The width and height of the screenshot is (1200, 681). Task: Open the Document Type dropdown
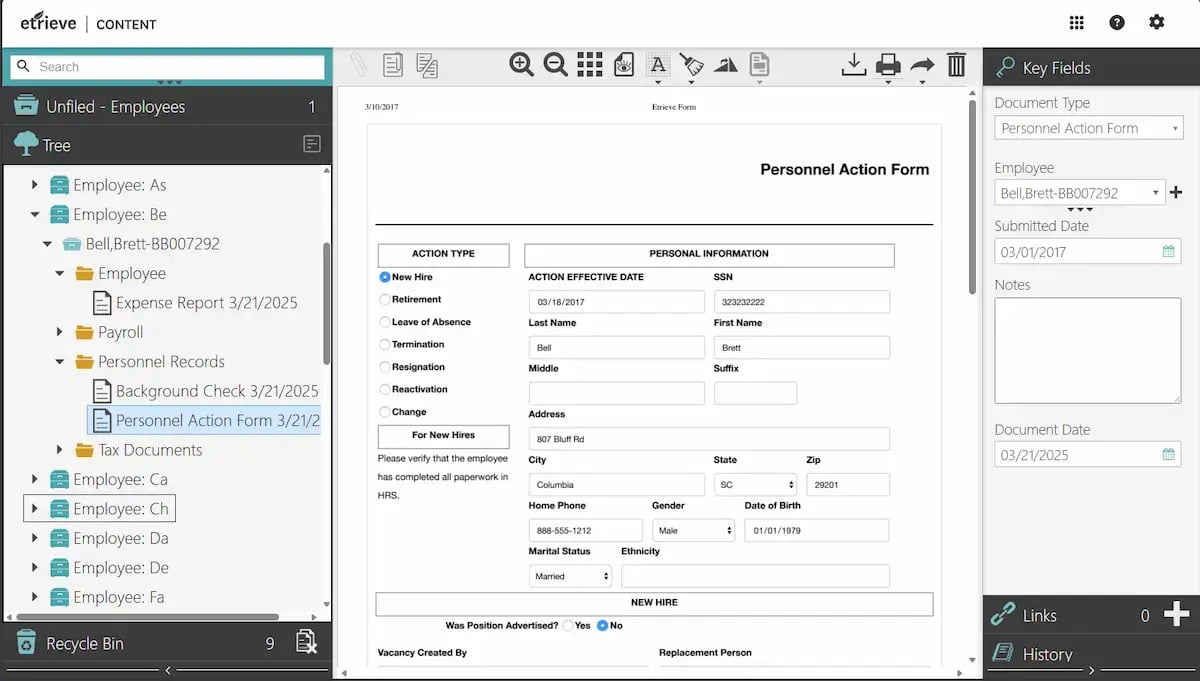pos(1088,128)
